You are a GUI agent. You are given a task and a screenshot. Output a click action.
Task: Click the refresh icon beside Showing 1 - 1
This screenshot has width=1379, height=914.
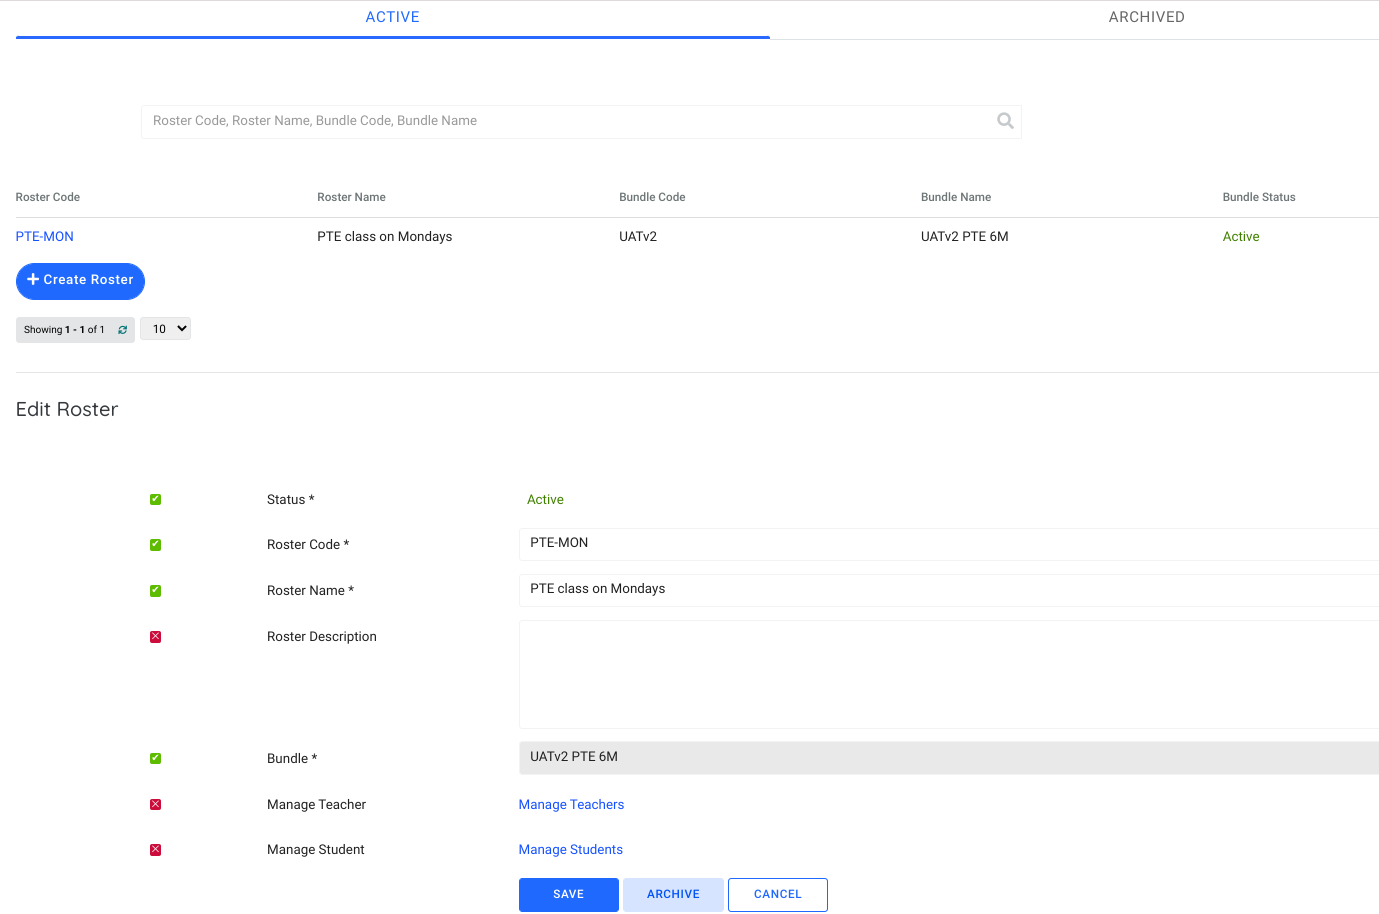(123, 330)
